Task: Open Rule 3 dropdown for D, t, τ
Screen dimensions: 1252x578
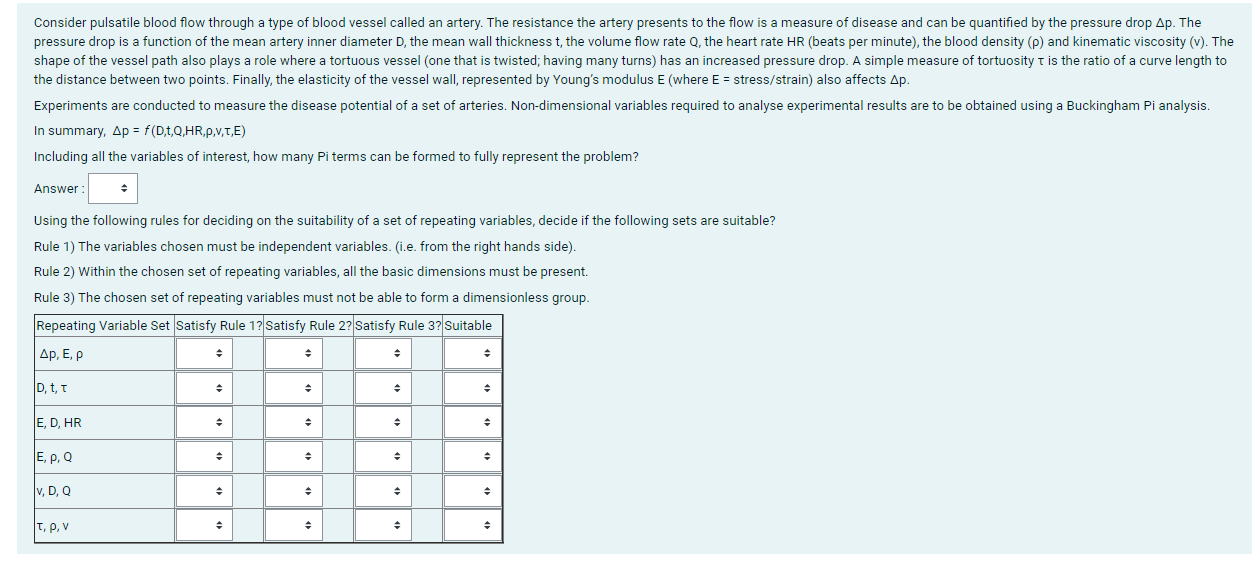Action: click(x=383, y=388)
